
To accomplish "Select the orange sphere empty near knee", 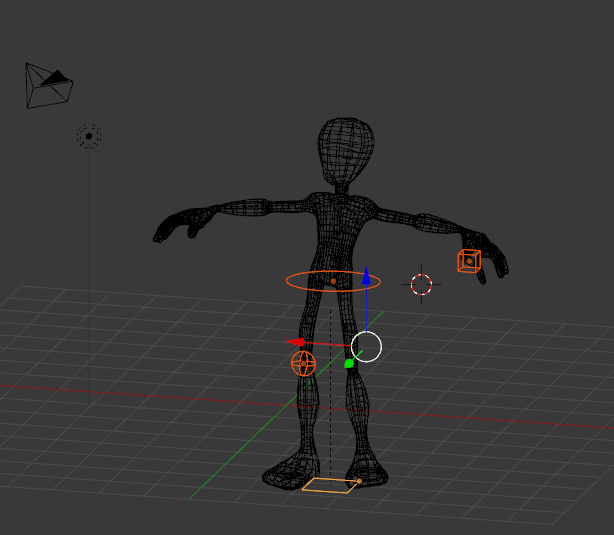I will coord(303,363).
